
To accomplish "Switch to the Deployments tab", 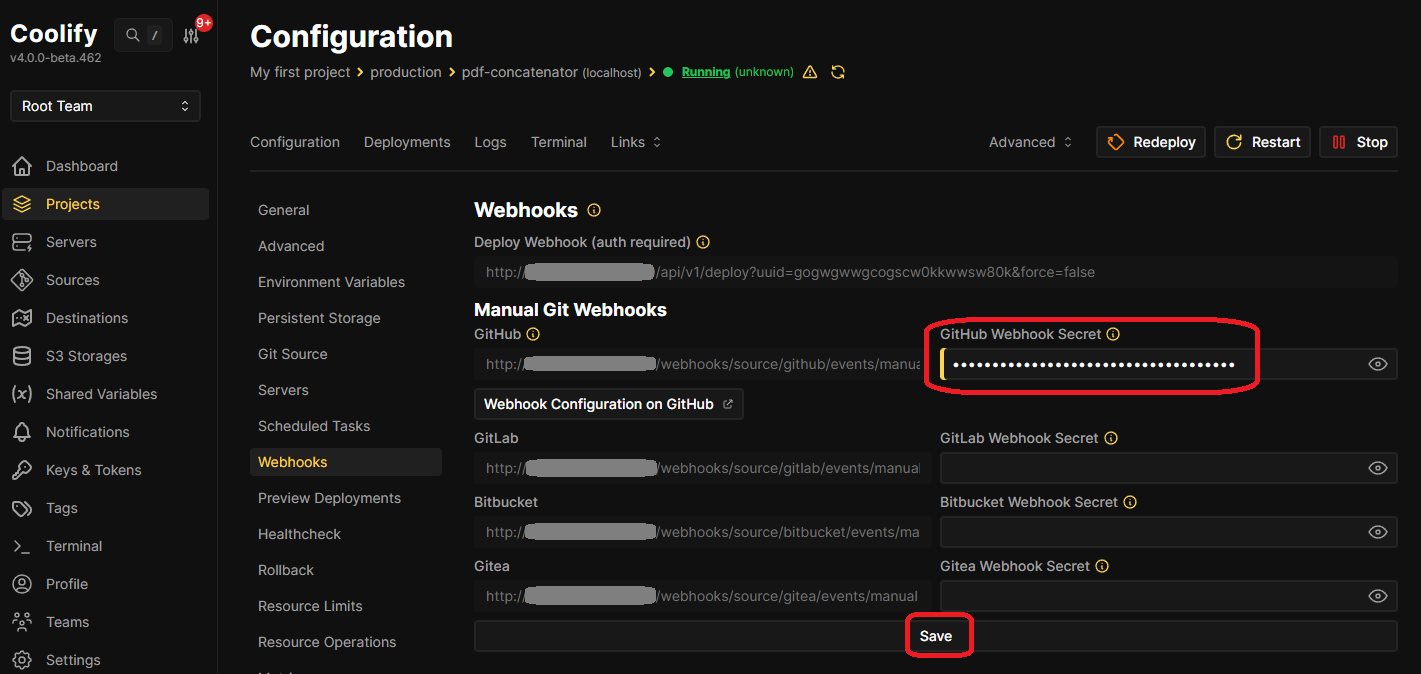I will (407, 142).
